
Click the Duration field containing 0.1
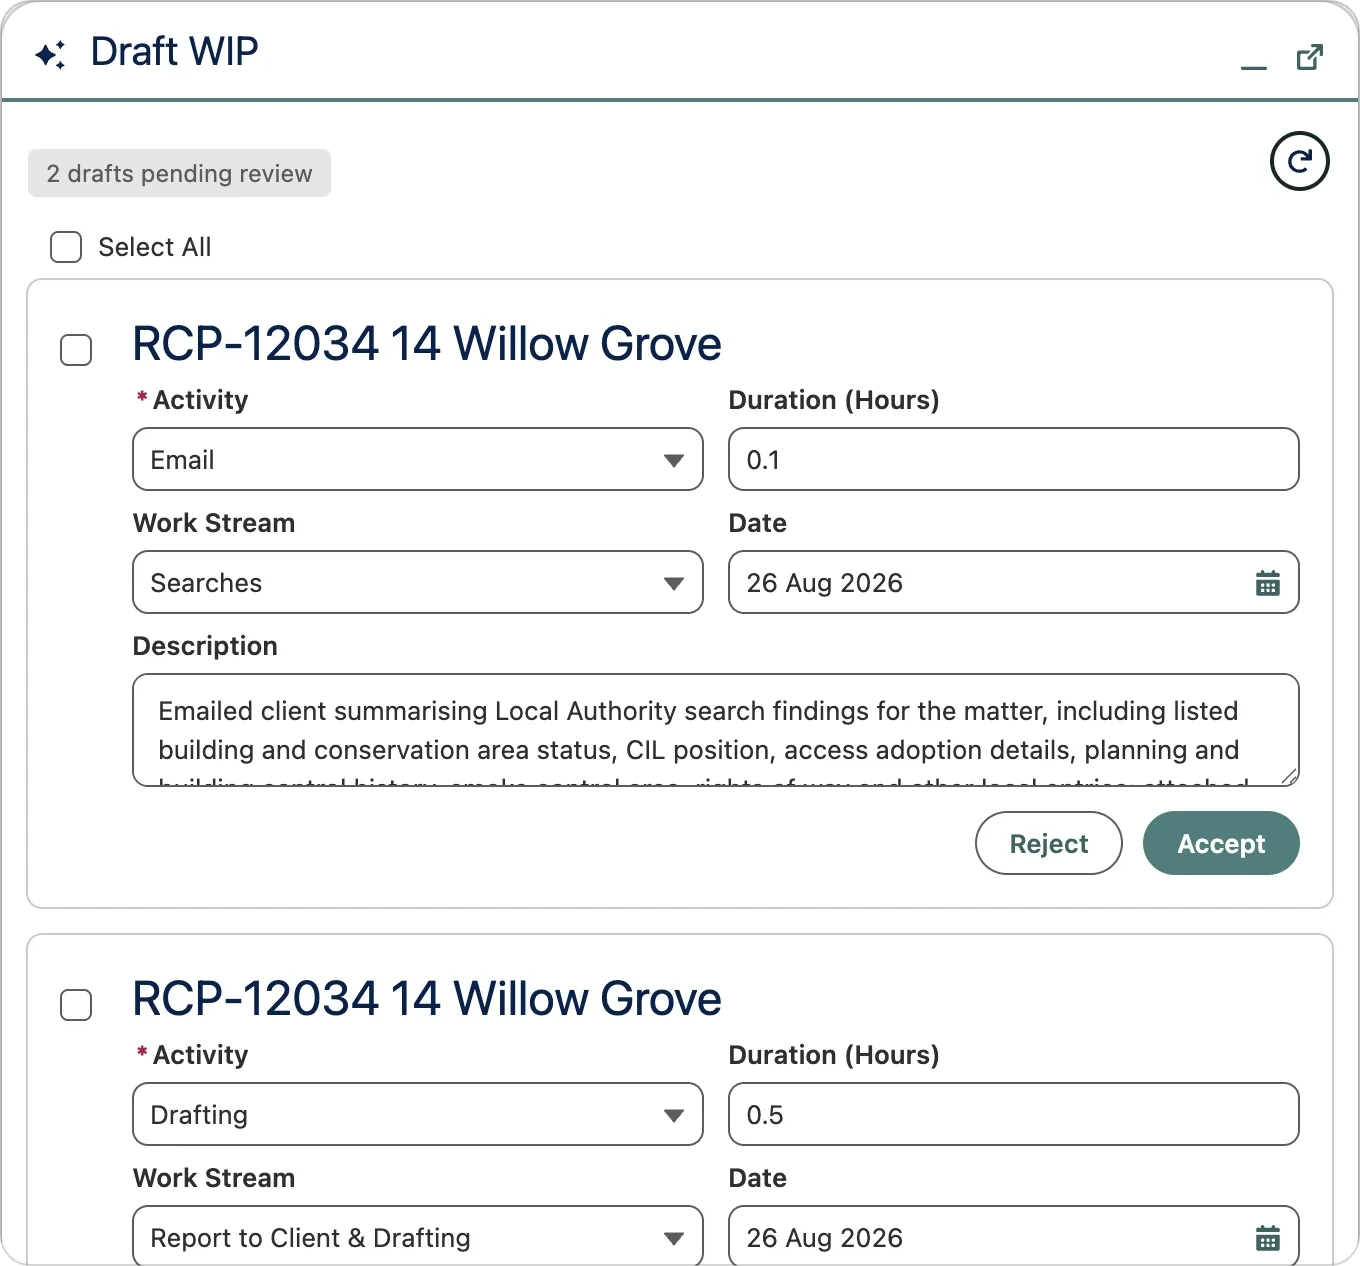[x=1014, y=460]
